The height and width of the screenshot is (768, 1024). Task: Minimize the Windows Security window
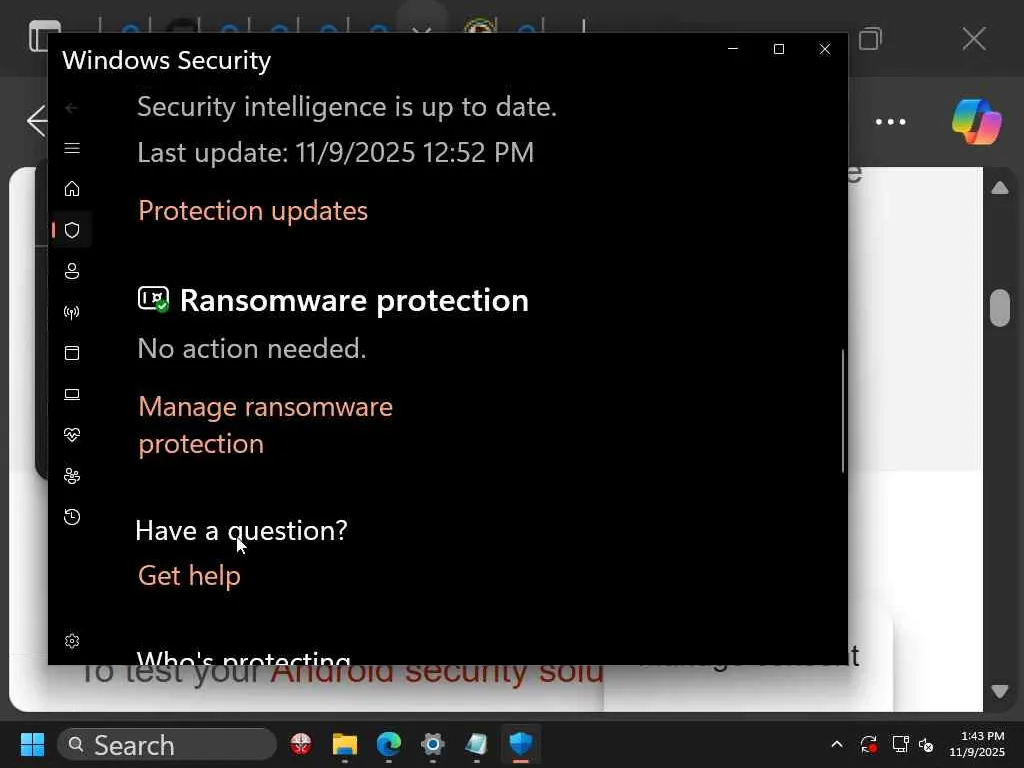coord(733,49)
